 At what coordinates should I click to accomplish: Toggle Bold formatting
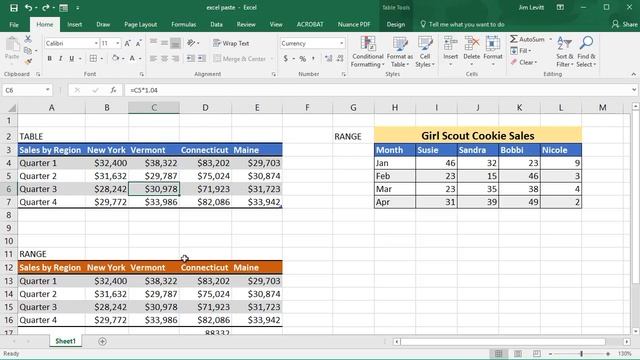[x=49, y=59]
